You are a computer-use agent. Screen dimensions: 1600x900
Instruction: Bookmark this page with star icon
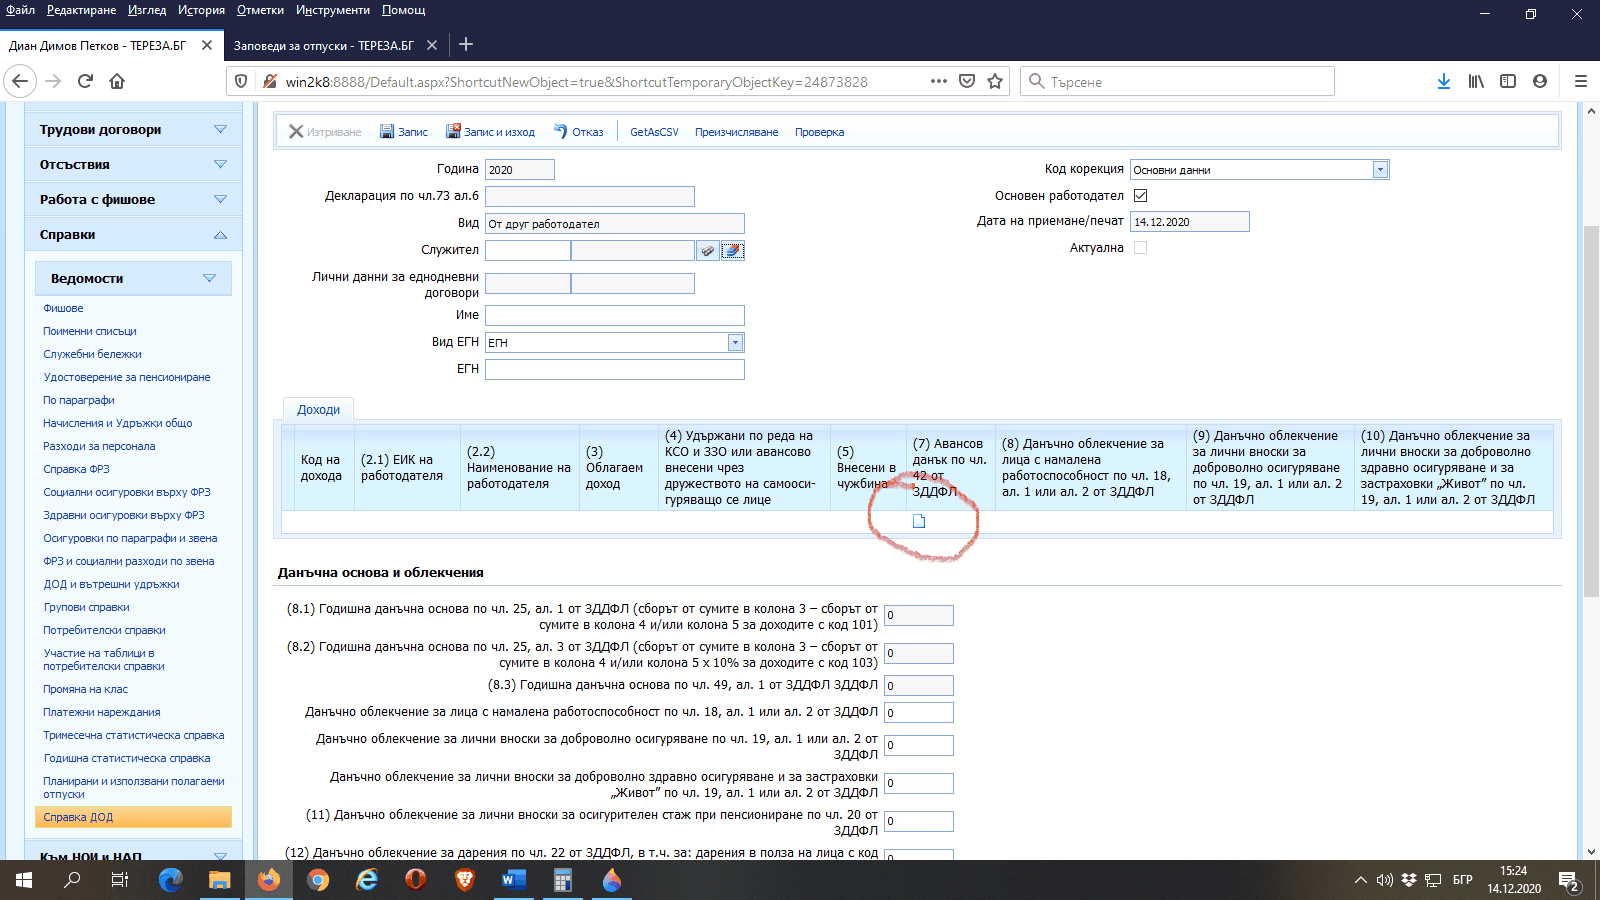point(995,81)
